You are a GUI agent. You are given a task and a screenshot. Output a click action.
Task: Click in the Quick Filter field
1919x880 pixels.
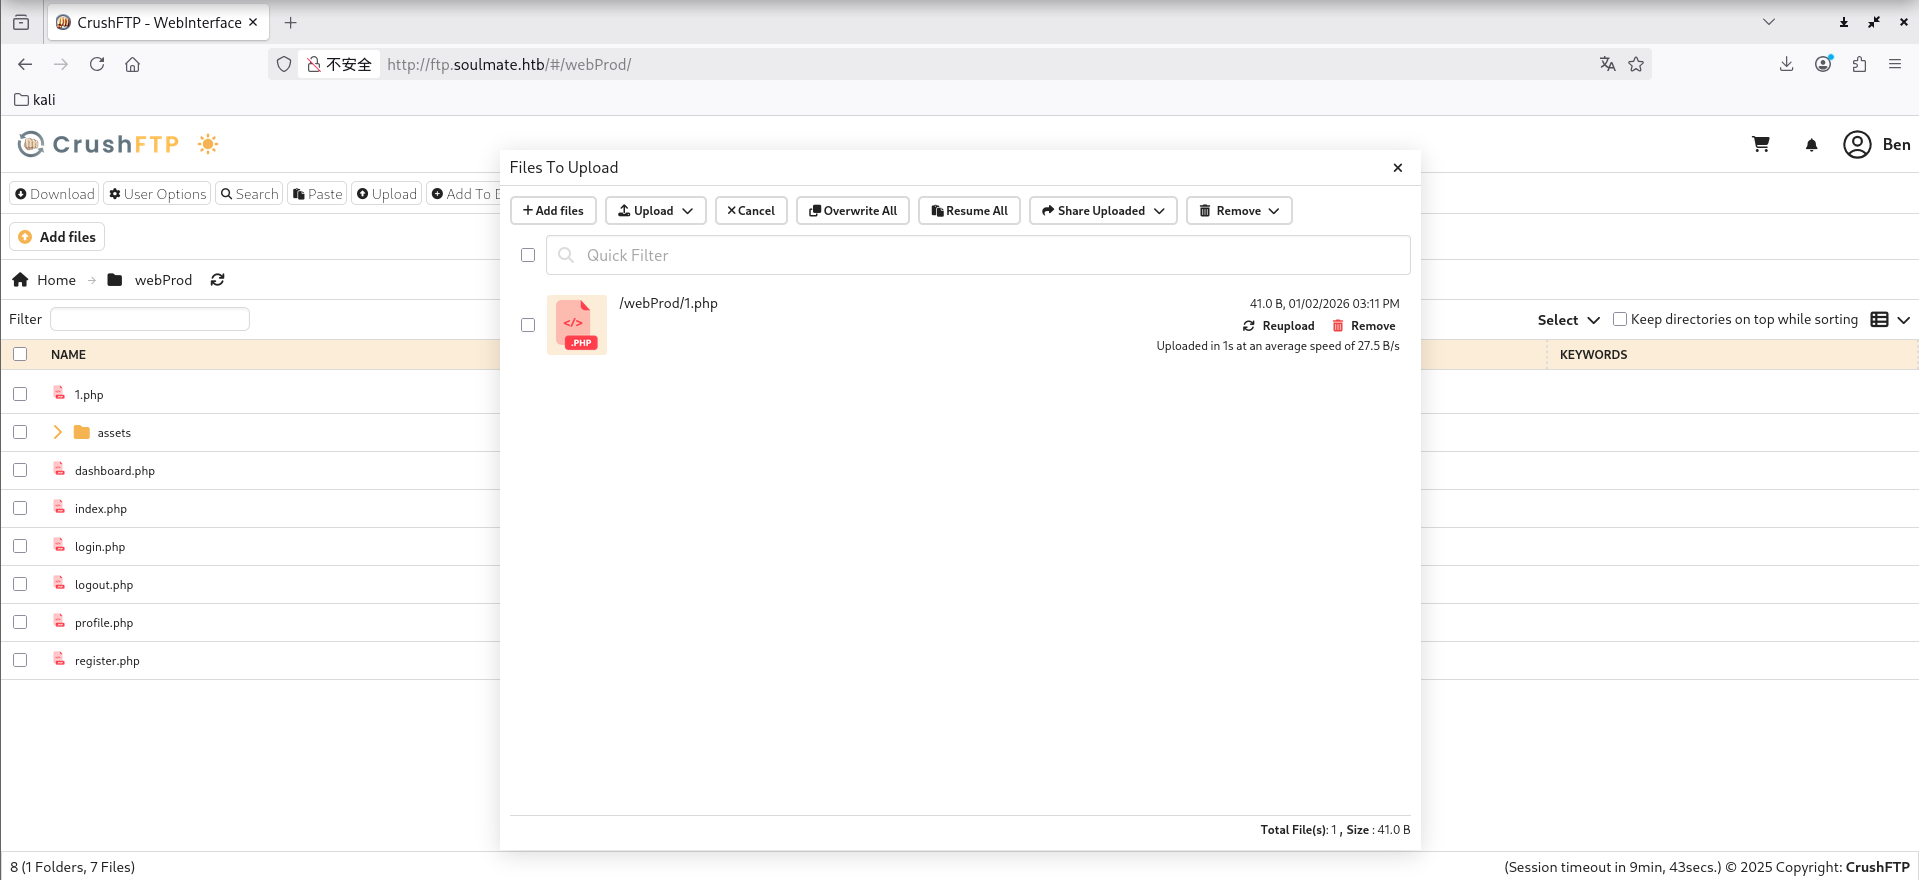980,255
